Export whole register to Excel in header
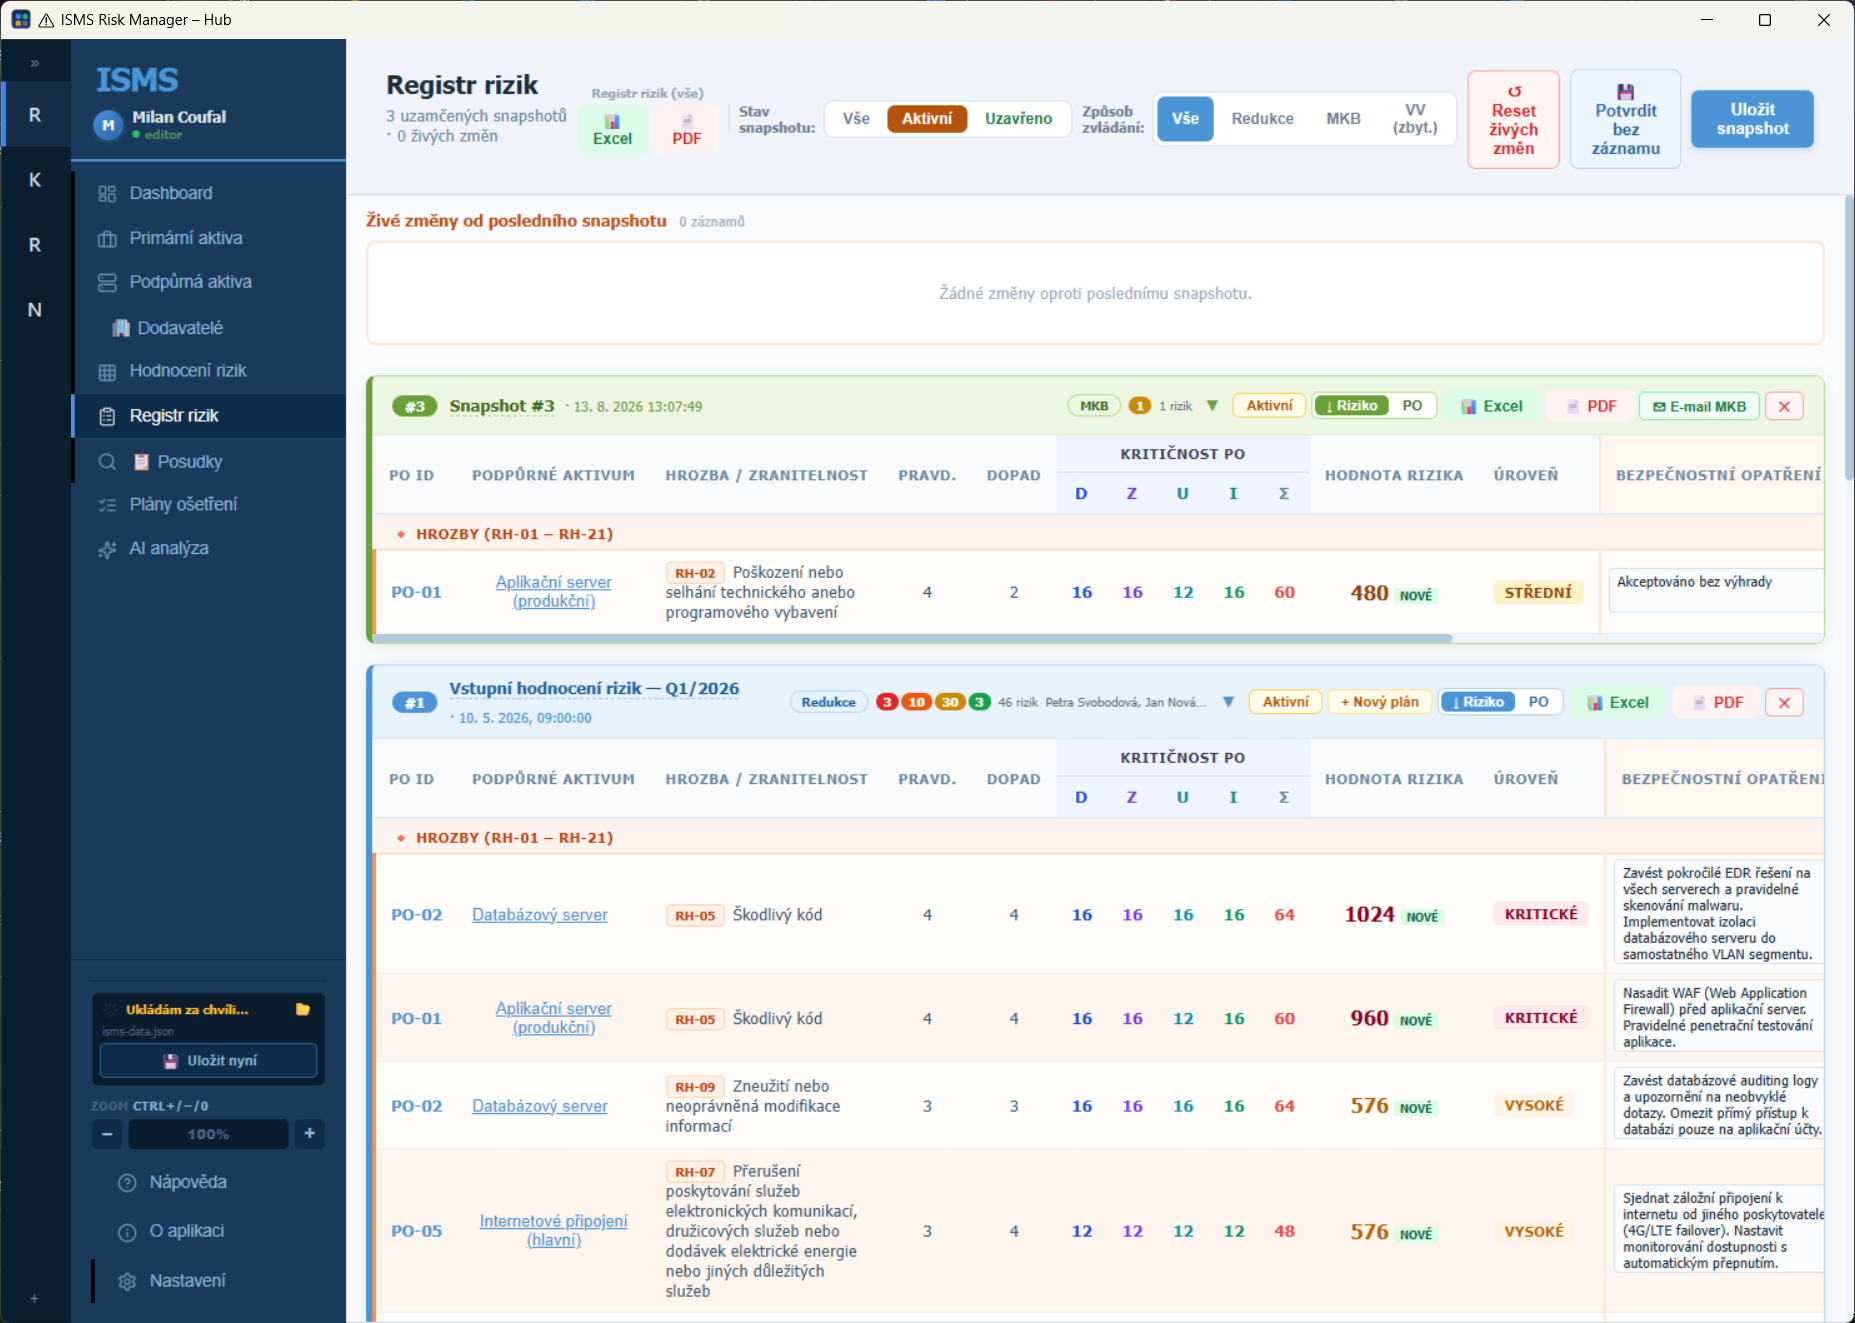Image resolution: width=1855 pixels, height=1323 pixels. coord(612,130)
